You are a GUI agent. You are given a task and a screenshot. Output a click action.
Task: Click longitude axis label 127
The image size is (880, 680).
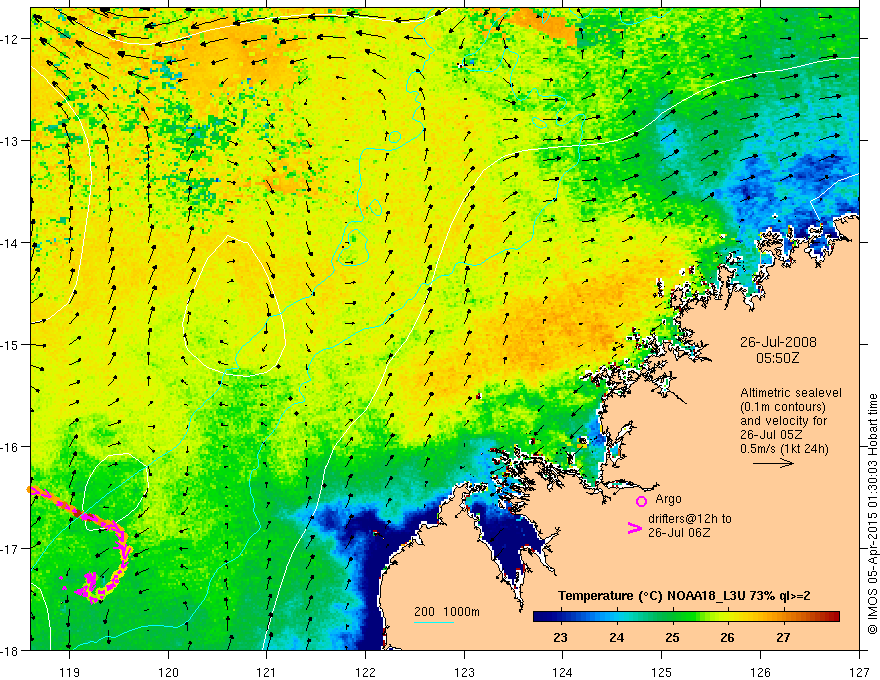[x=859, y=672]
